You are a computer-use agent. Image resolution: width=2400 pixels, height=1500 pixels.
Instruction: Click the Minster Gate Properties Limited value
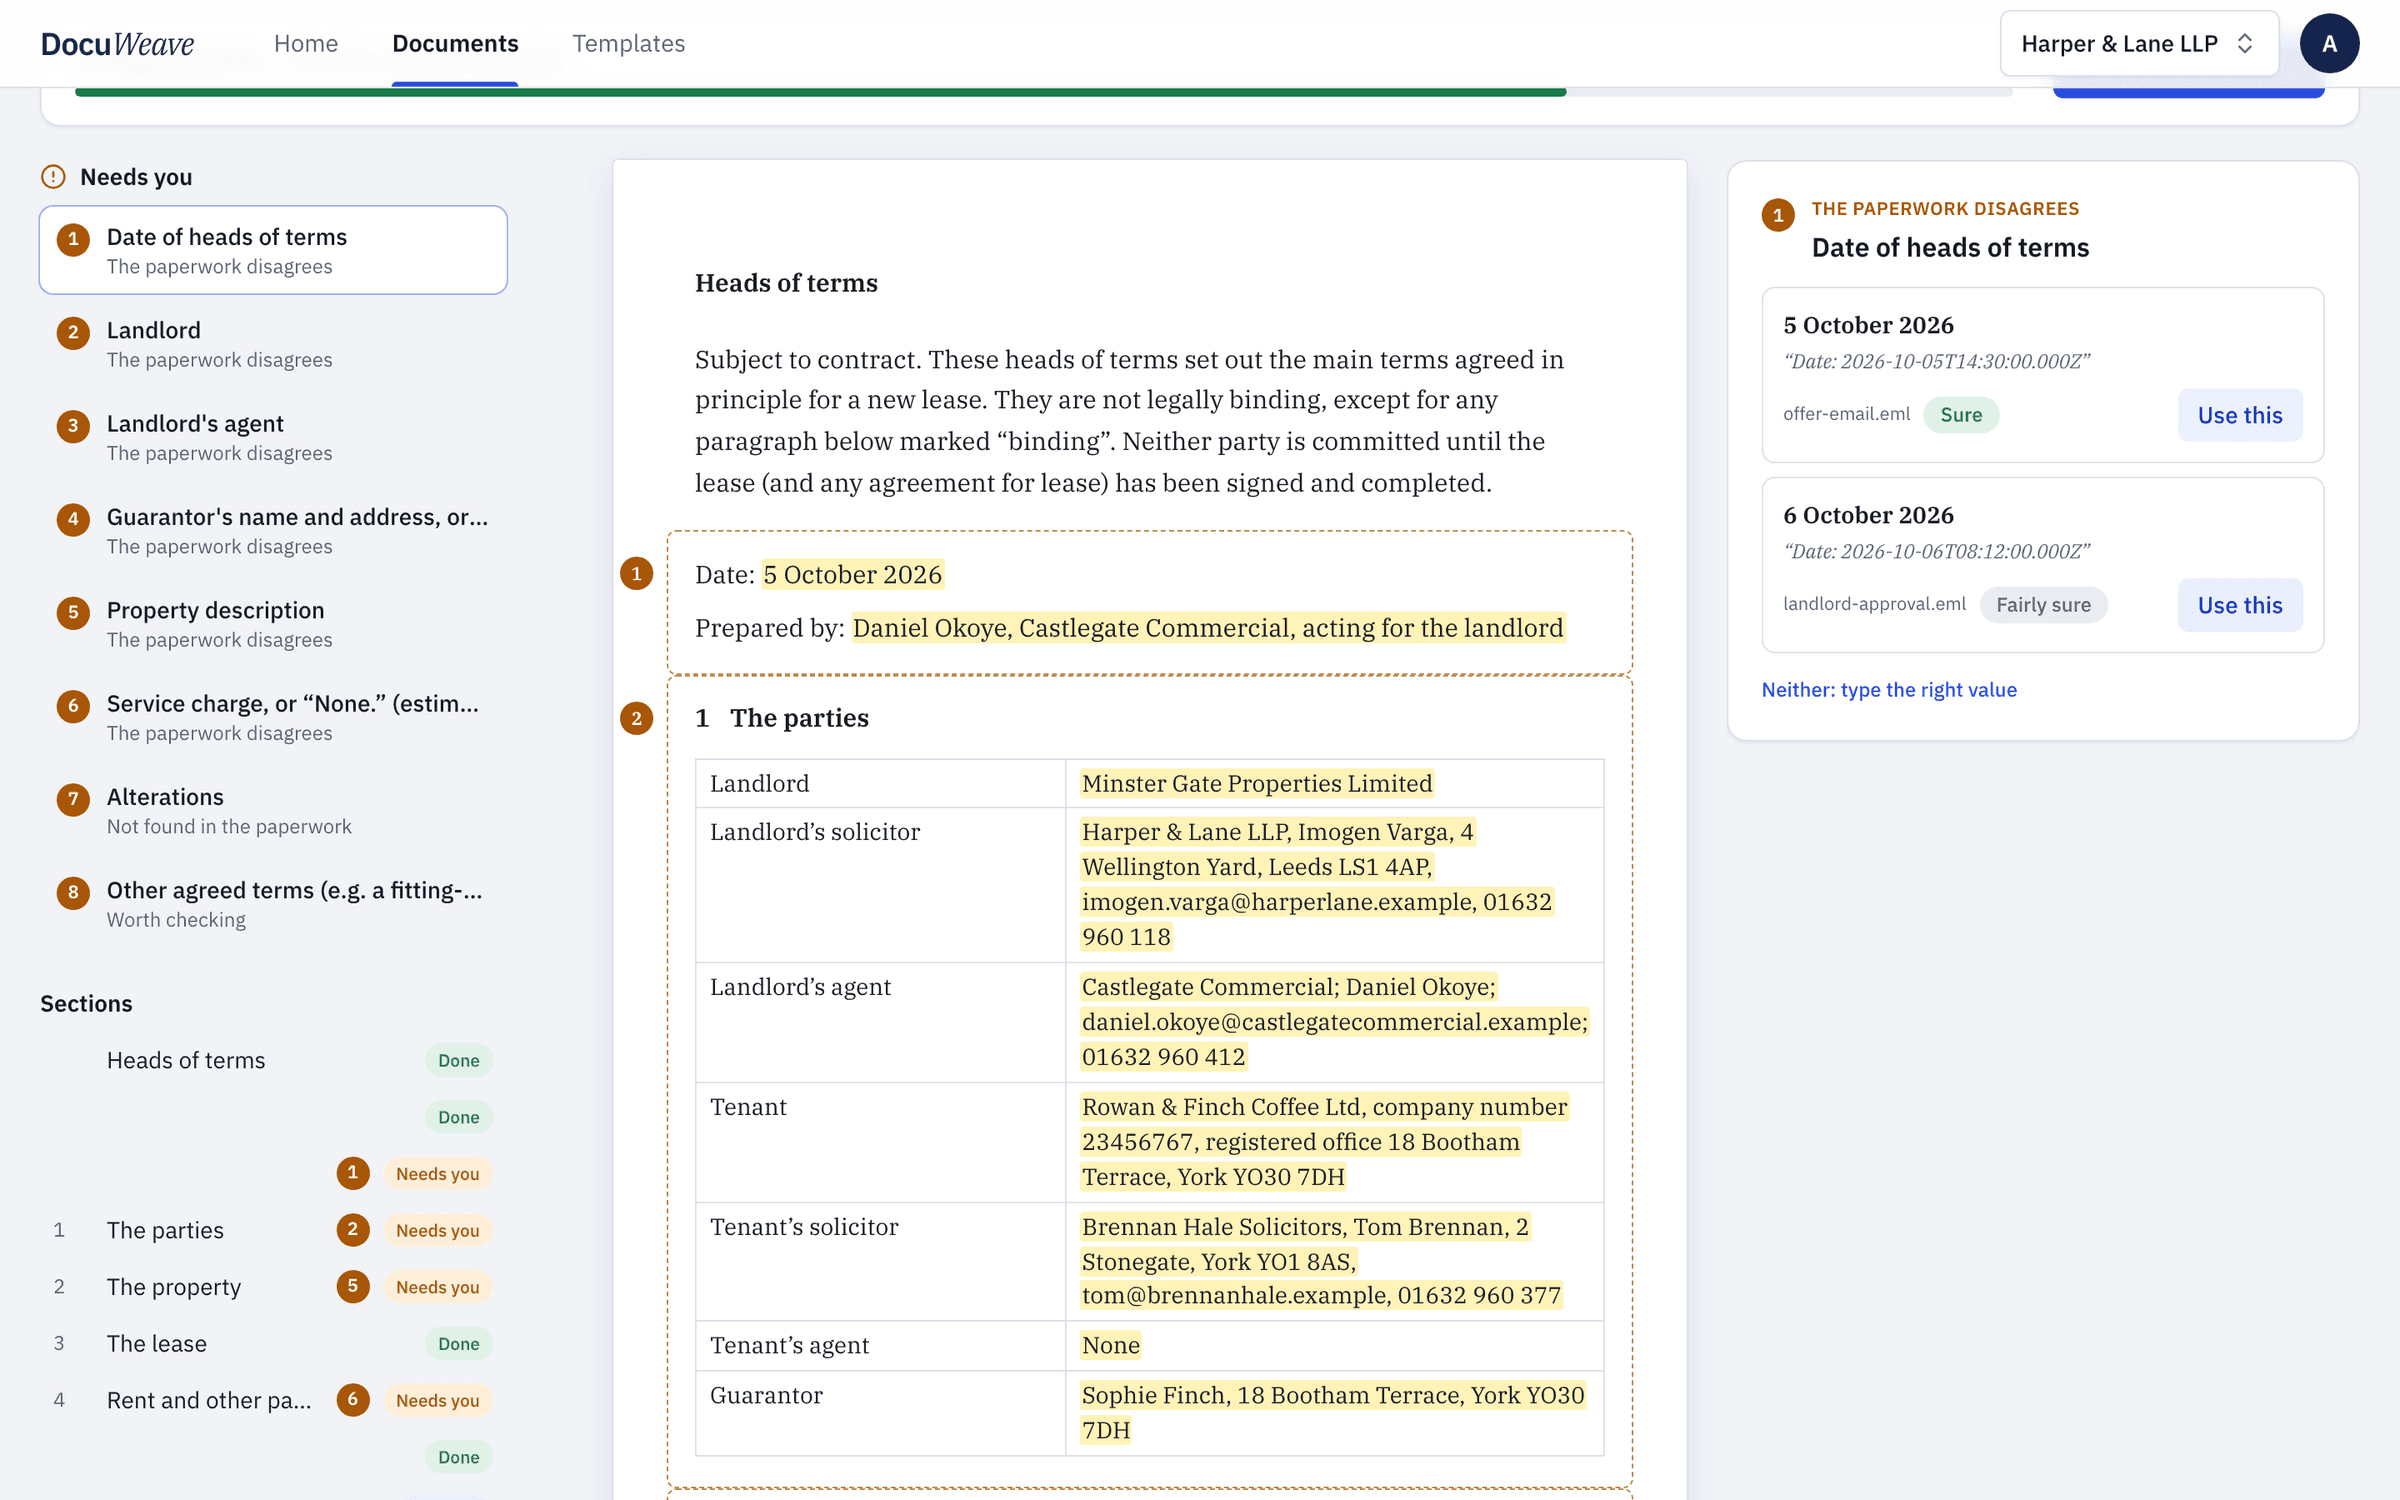pyautogui.click(x=1257, y=783)
